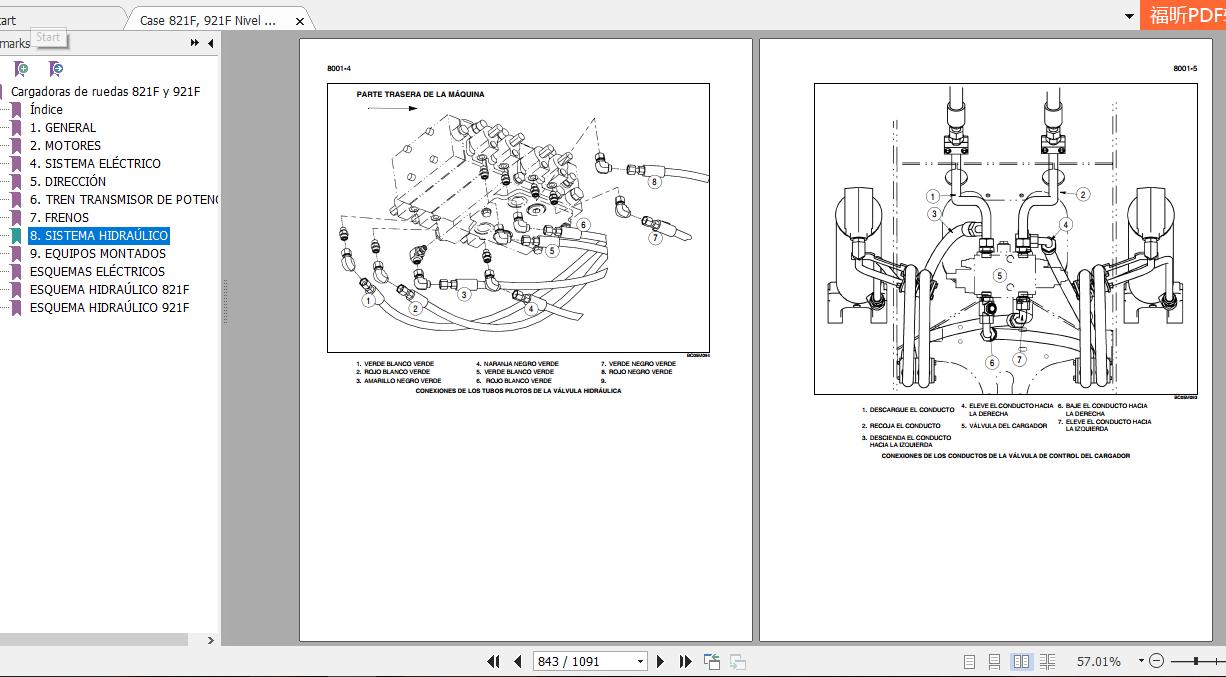The image size is (1226, 677).
Task: Open the page number dropdown
Action: click(640, 661)
